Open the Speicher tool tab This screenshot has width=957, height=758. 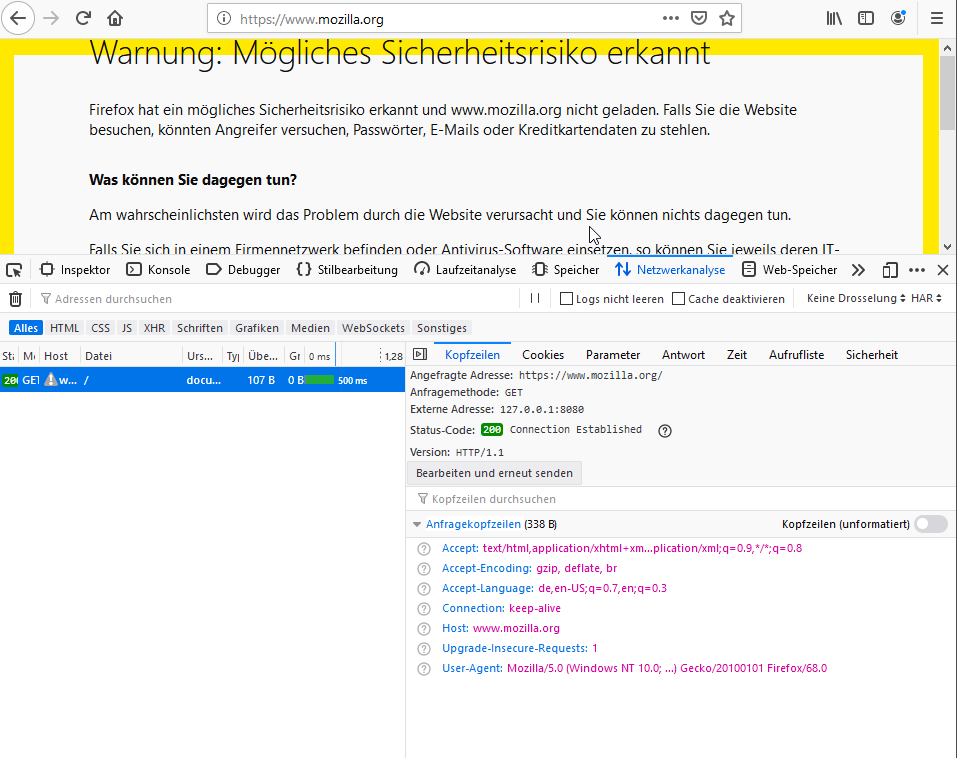565,270
